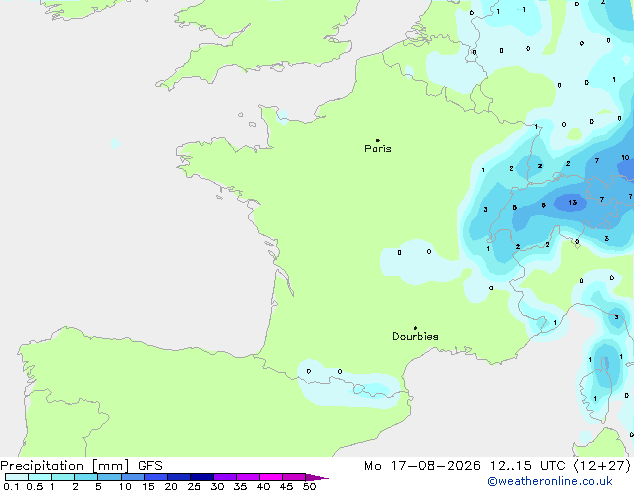Pick the 40 mm magenta legend swatch
This screenshot has width=634, height=490.
coord(271,477)
